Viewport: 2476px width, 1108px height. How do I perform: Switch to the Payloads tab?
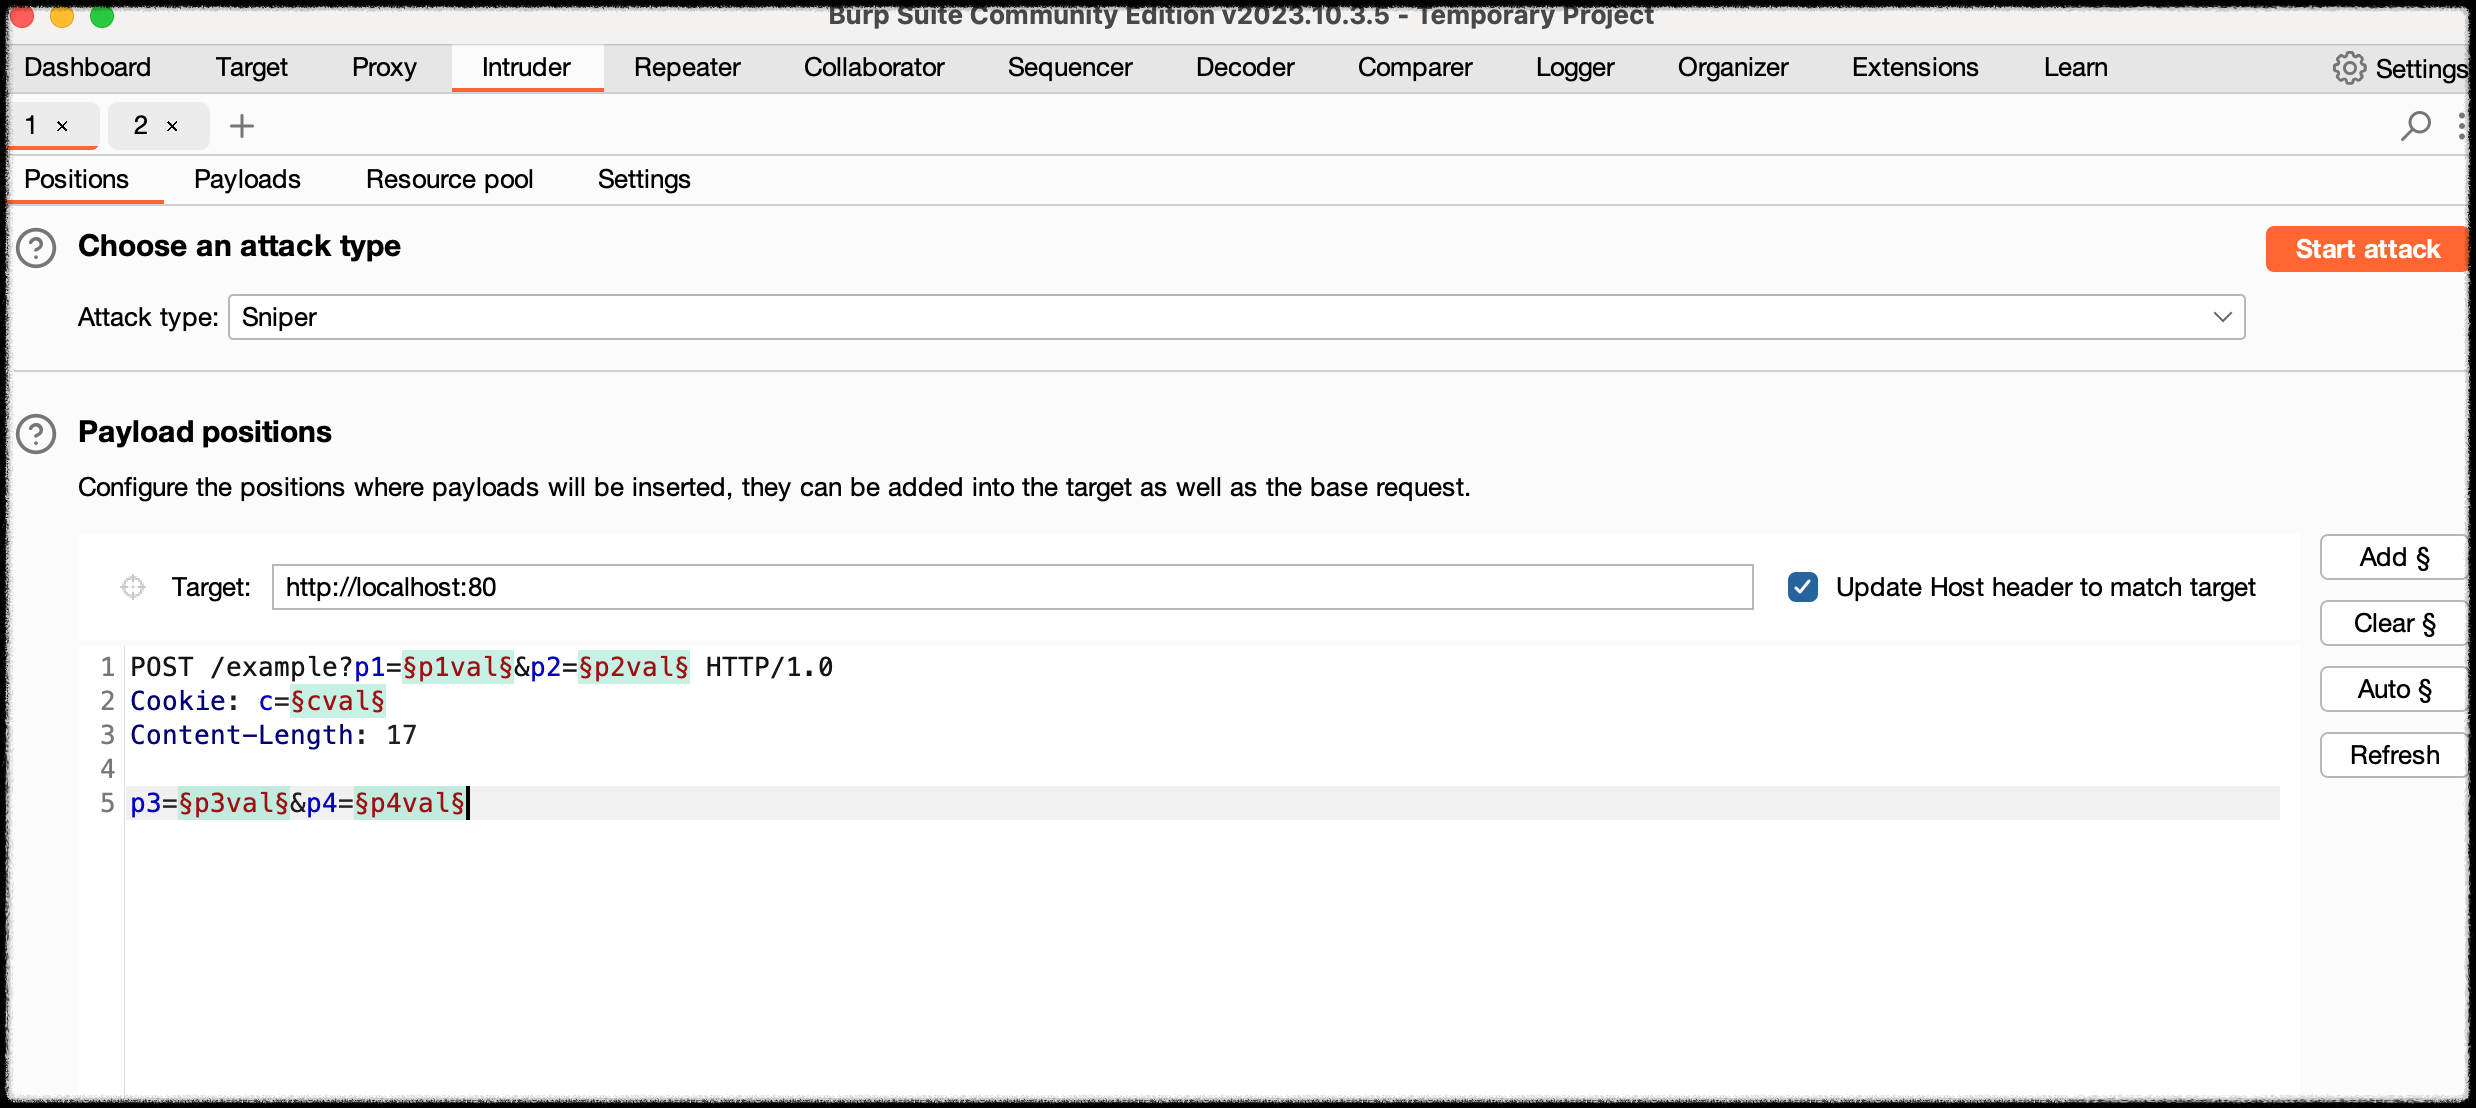tap(247, 179)
